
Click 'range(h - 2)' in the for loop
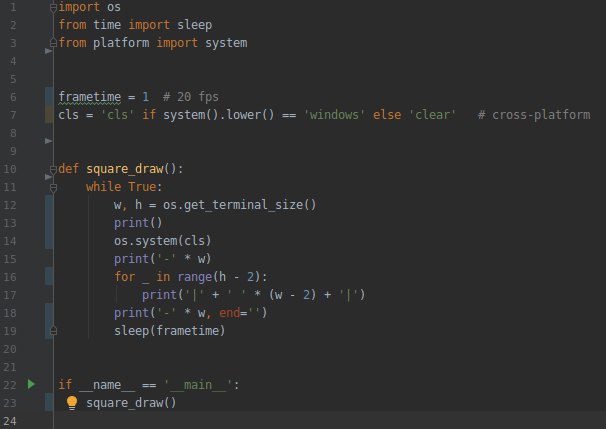[x=222, y=277]
